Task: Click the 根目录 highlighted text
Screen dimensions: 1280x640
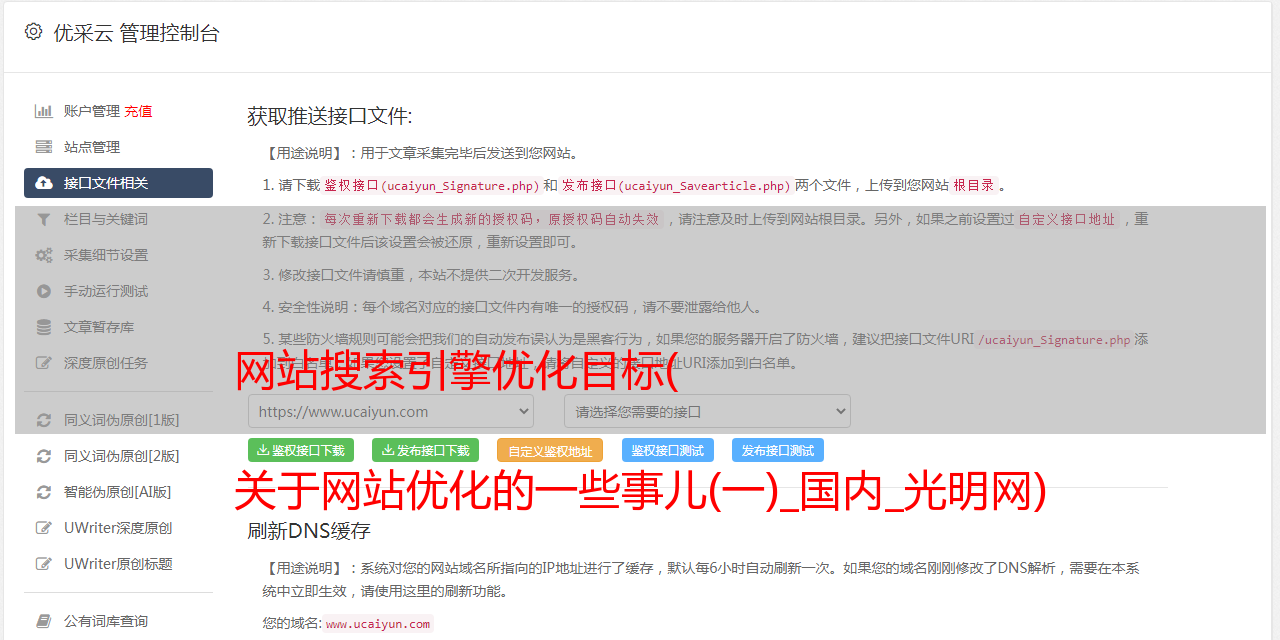Action: pyautogui.click(x=974, y=185)
